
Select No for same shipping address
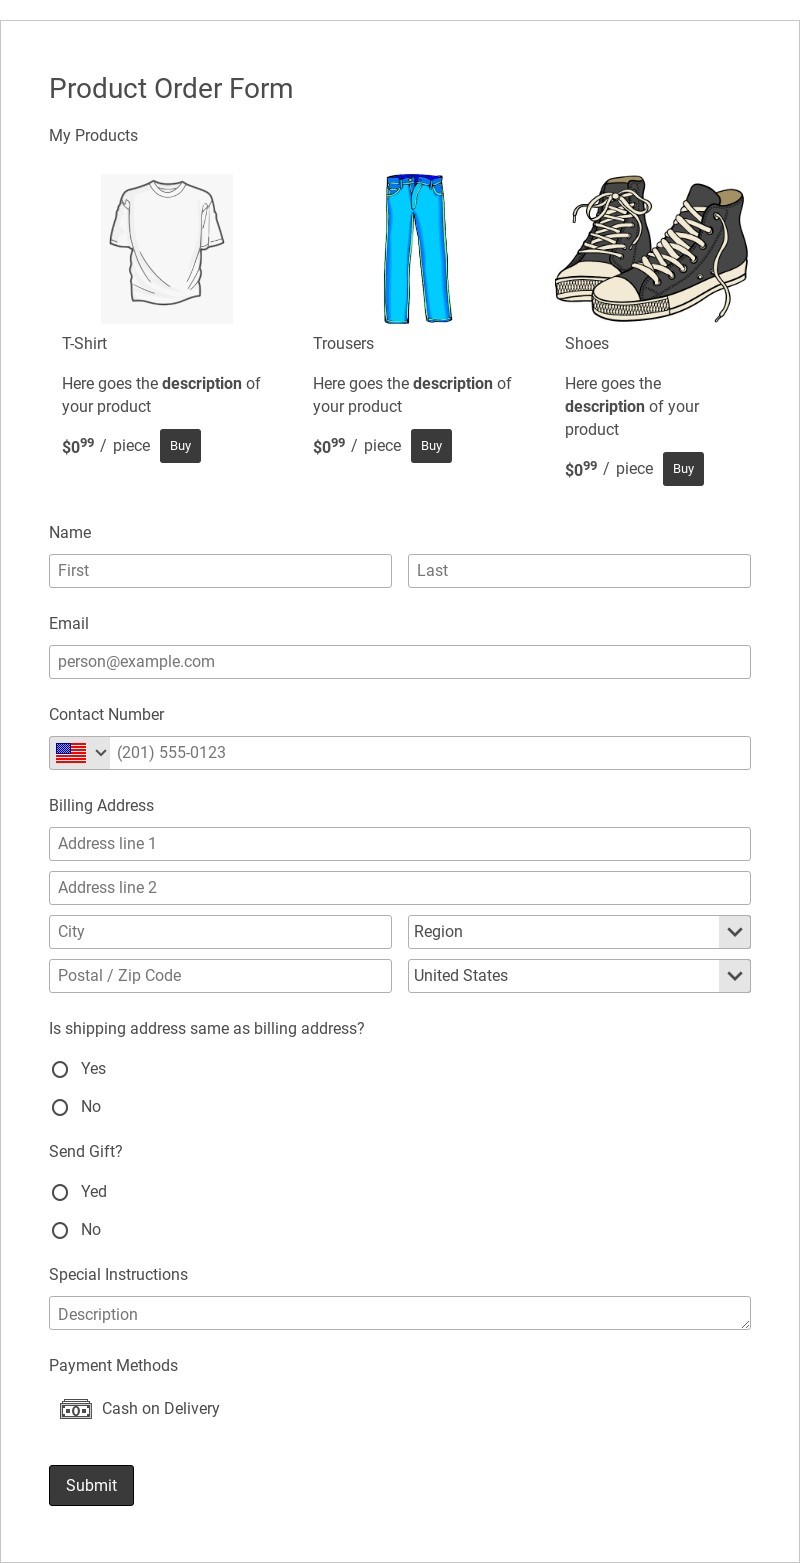pos(60,1107)
